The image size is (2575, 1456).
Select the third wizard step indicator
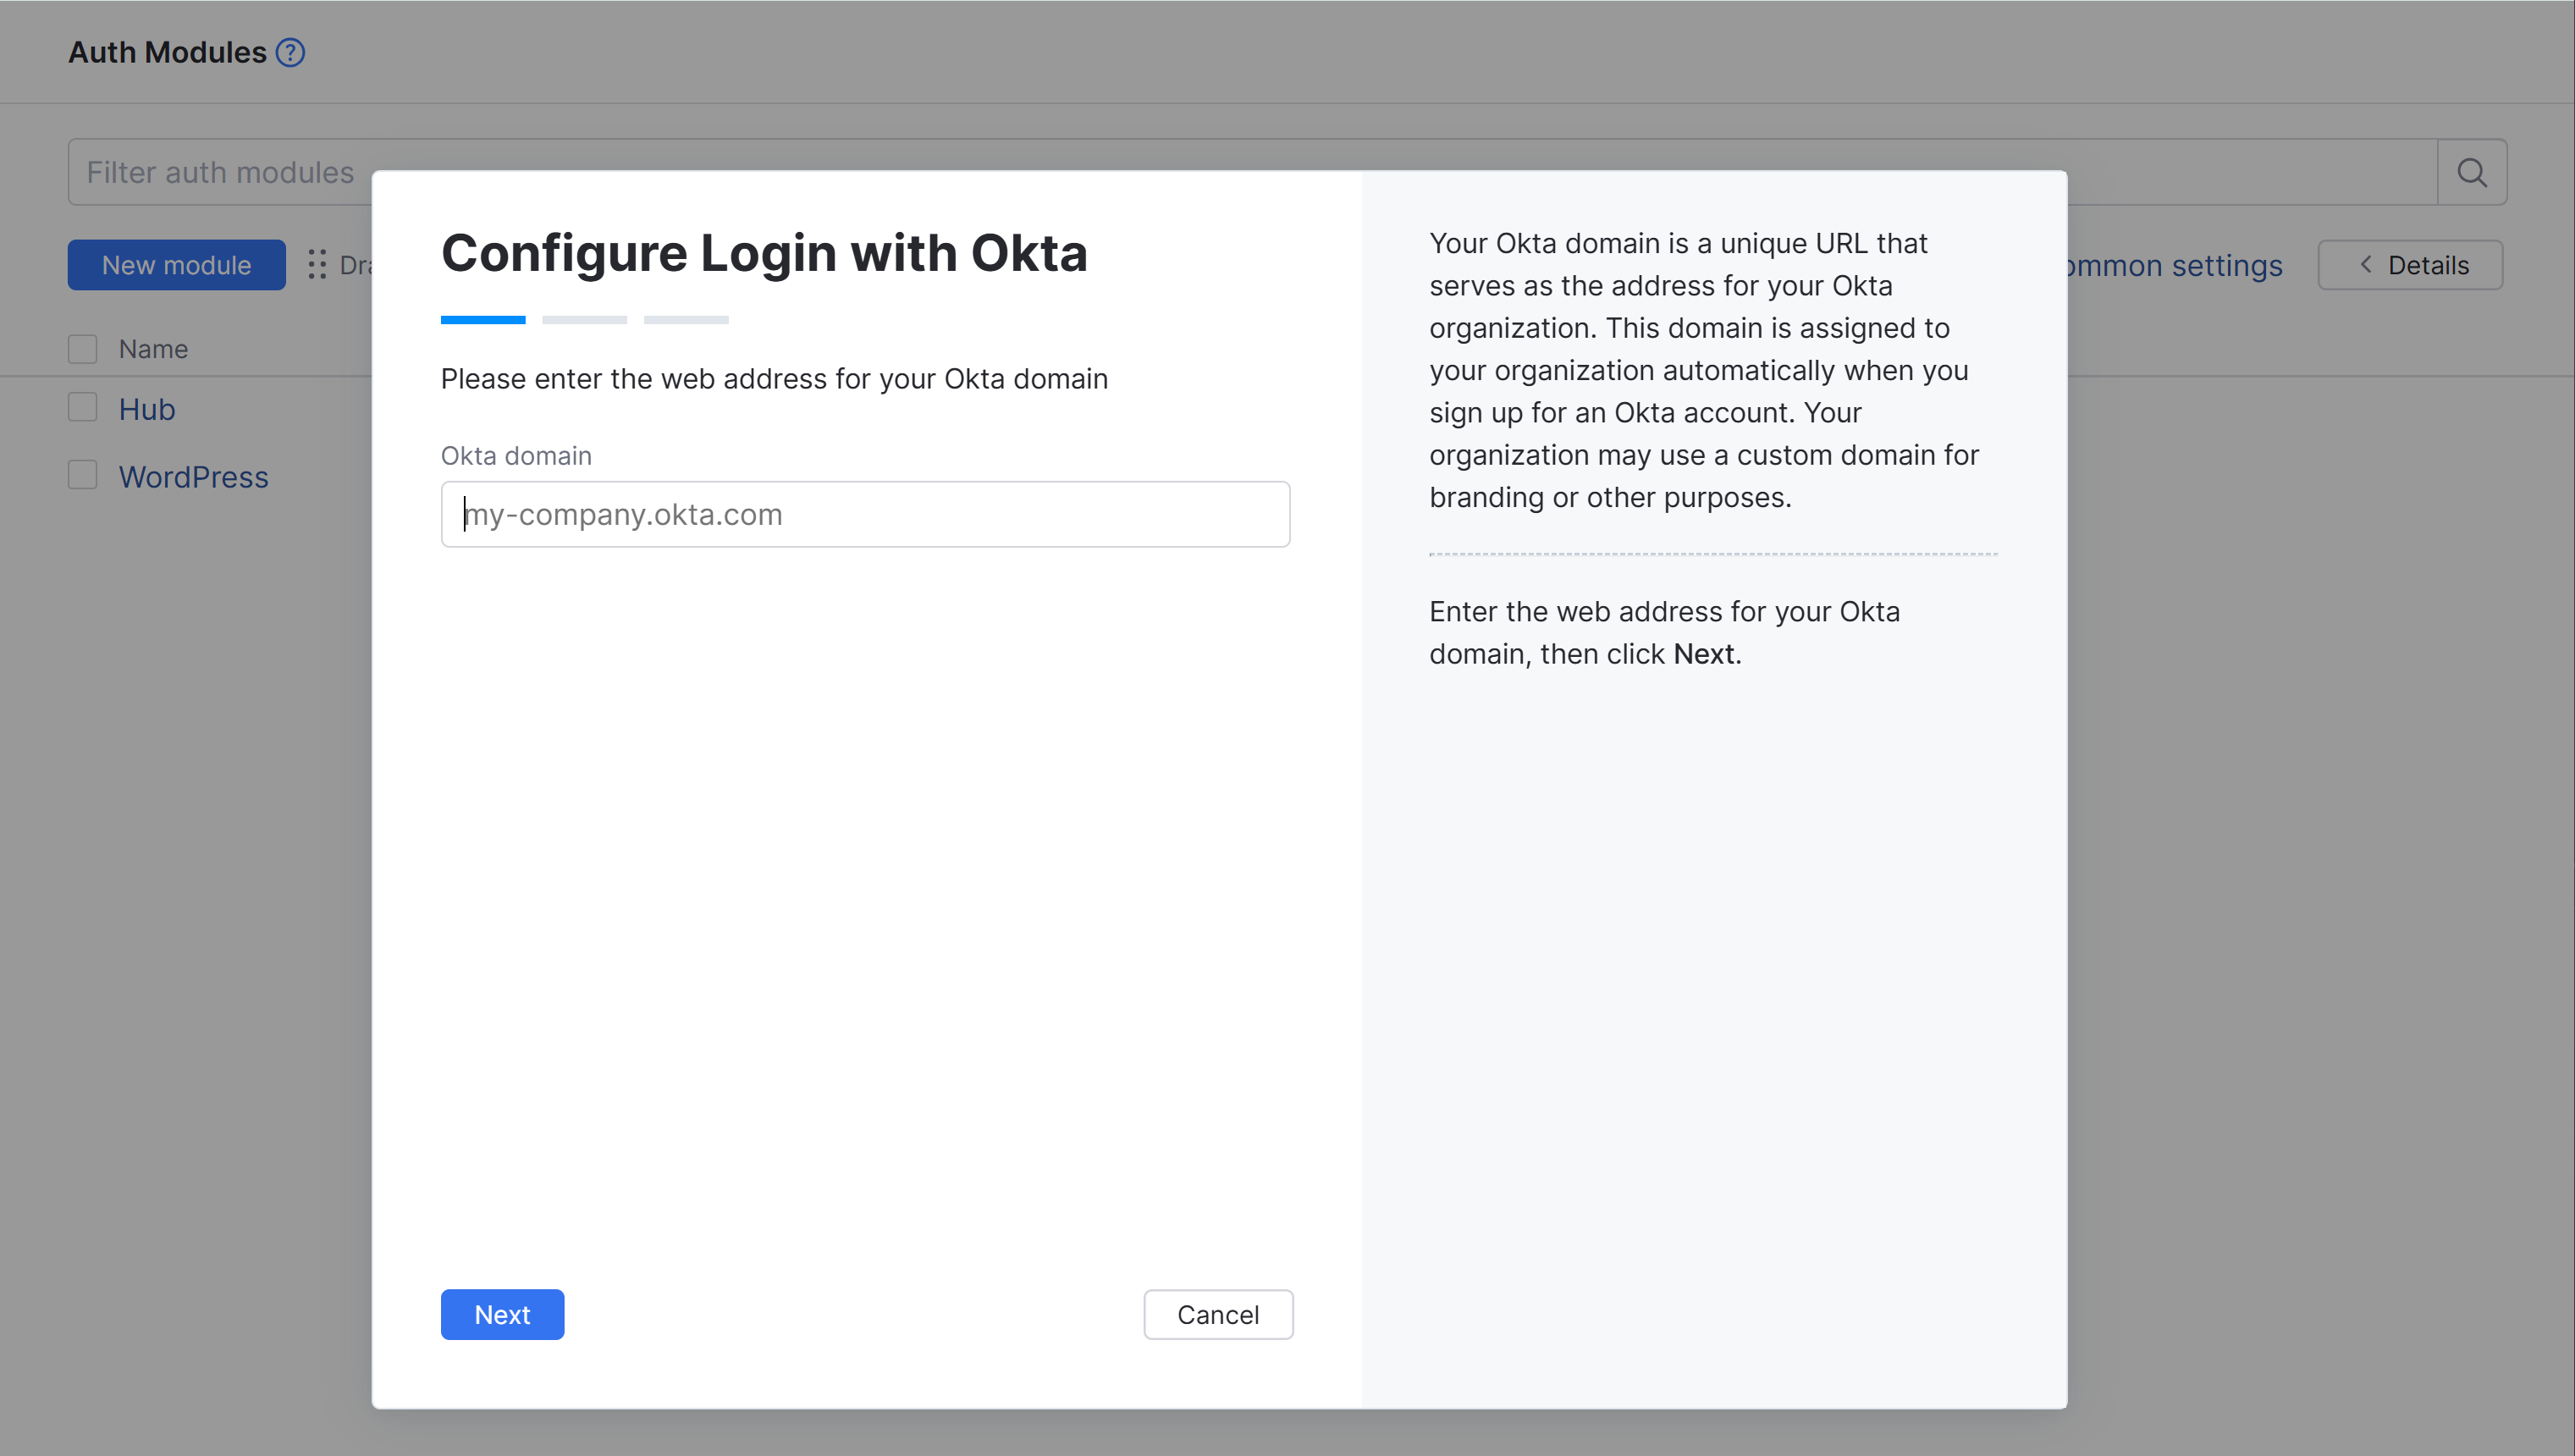tap(686, 320)
